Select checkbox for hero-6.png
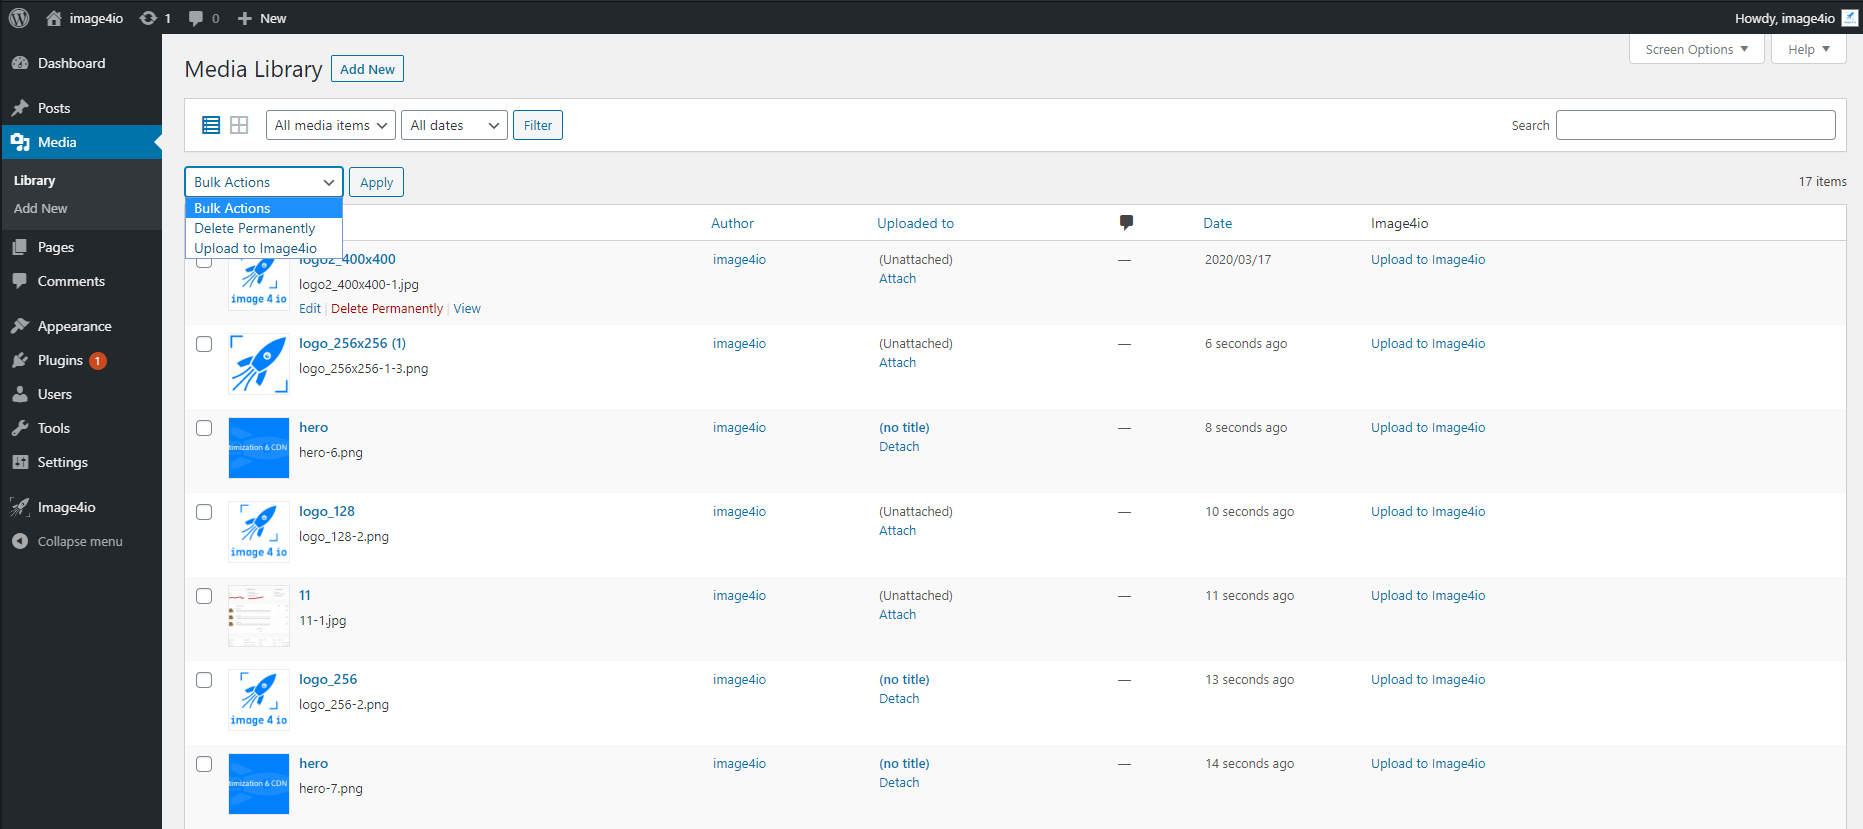Image resolution: width=1863 pixels, height=829 pixels. (x=204, y=428)
